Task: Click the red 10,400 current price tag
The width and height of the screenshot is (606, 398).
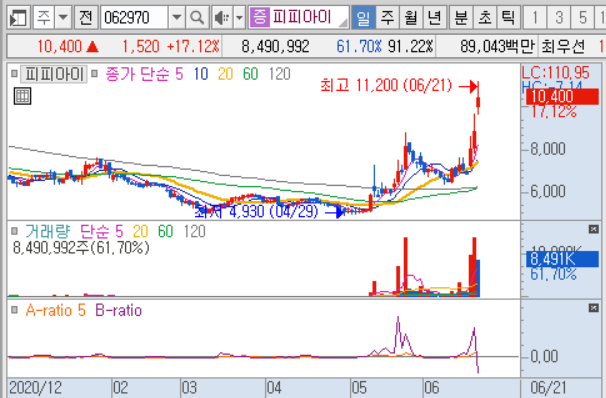Action: tap(562, 96)
